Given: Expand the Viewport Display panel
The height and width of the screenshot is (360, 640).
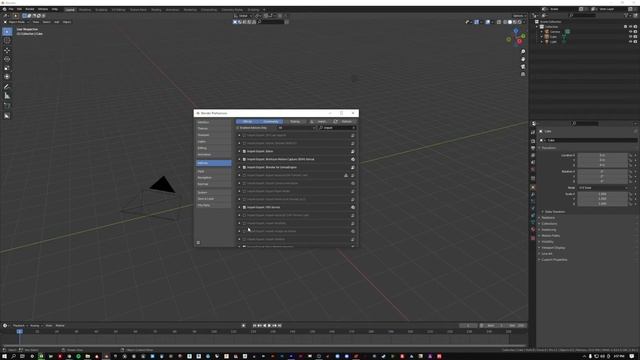Looking at the screenshot, I should [552, 248].
